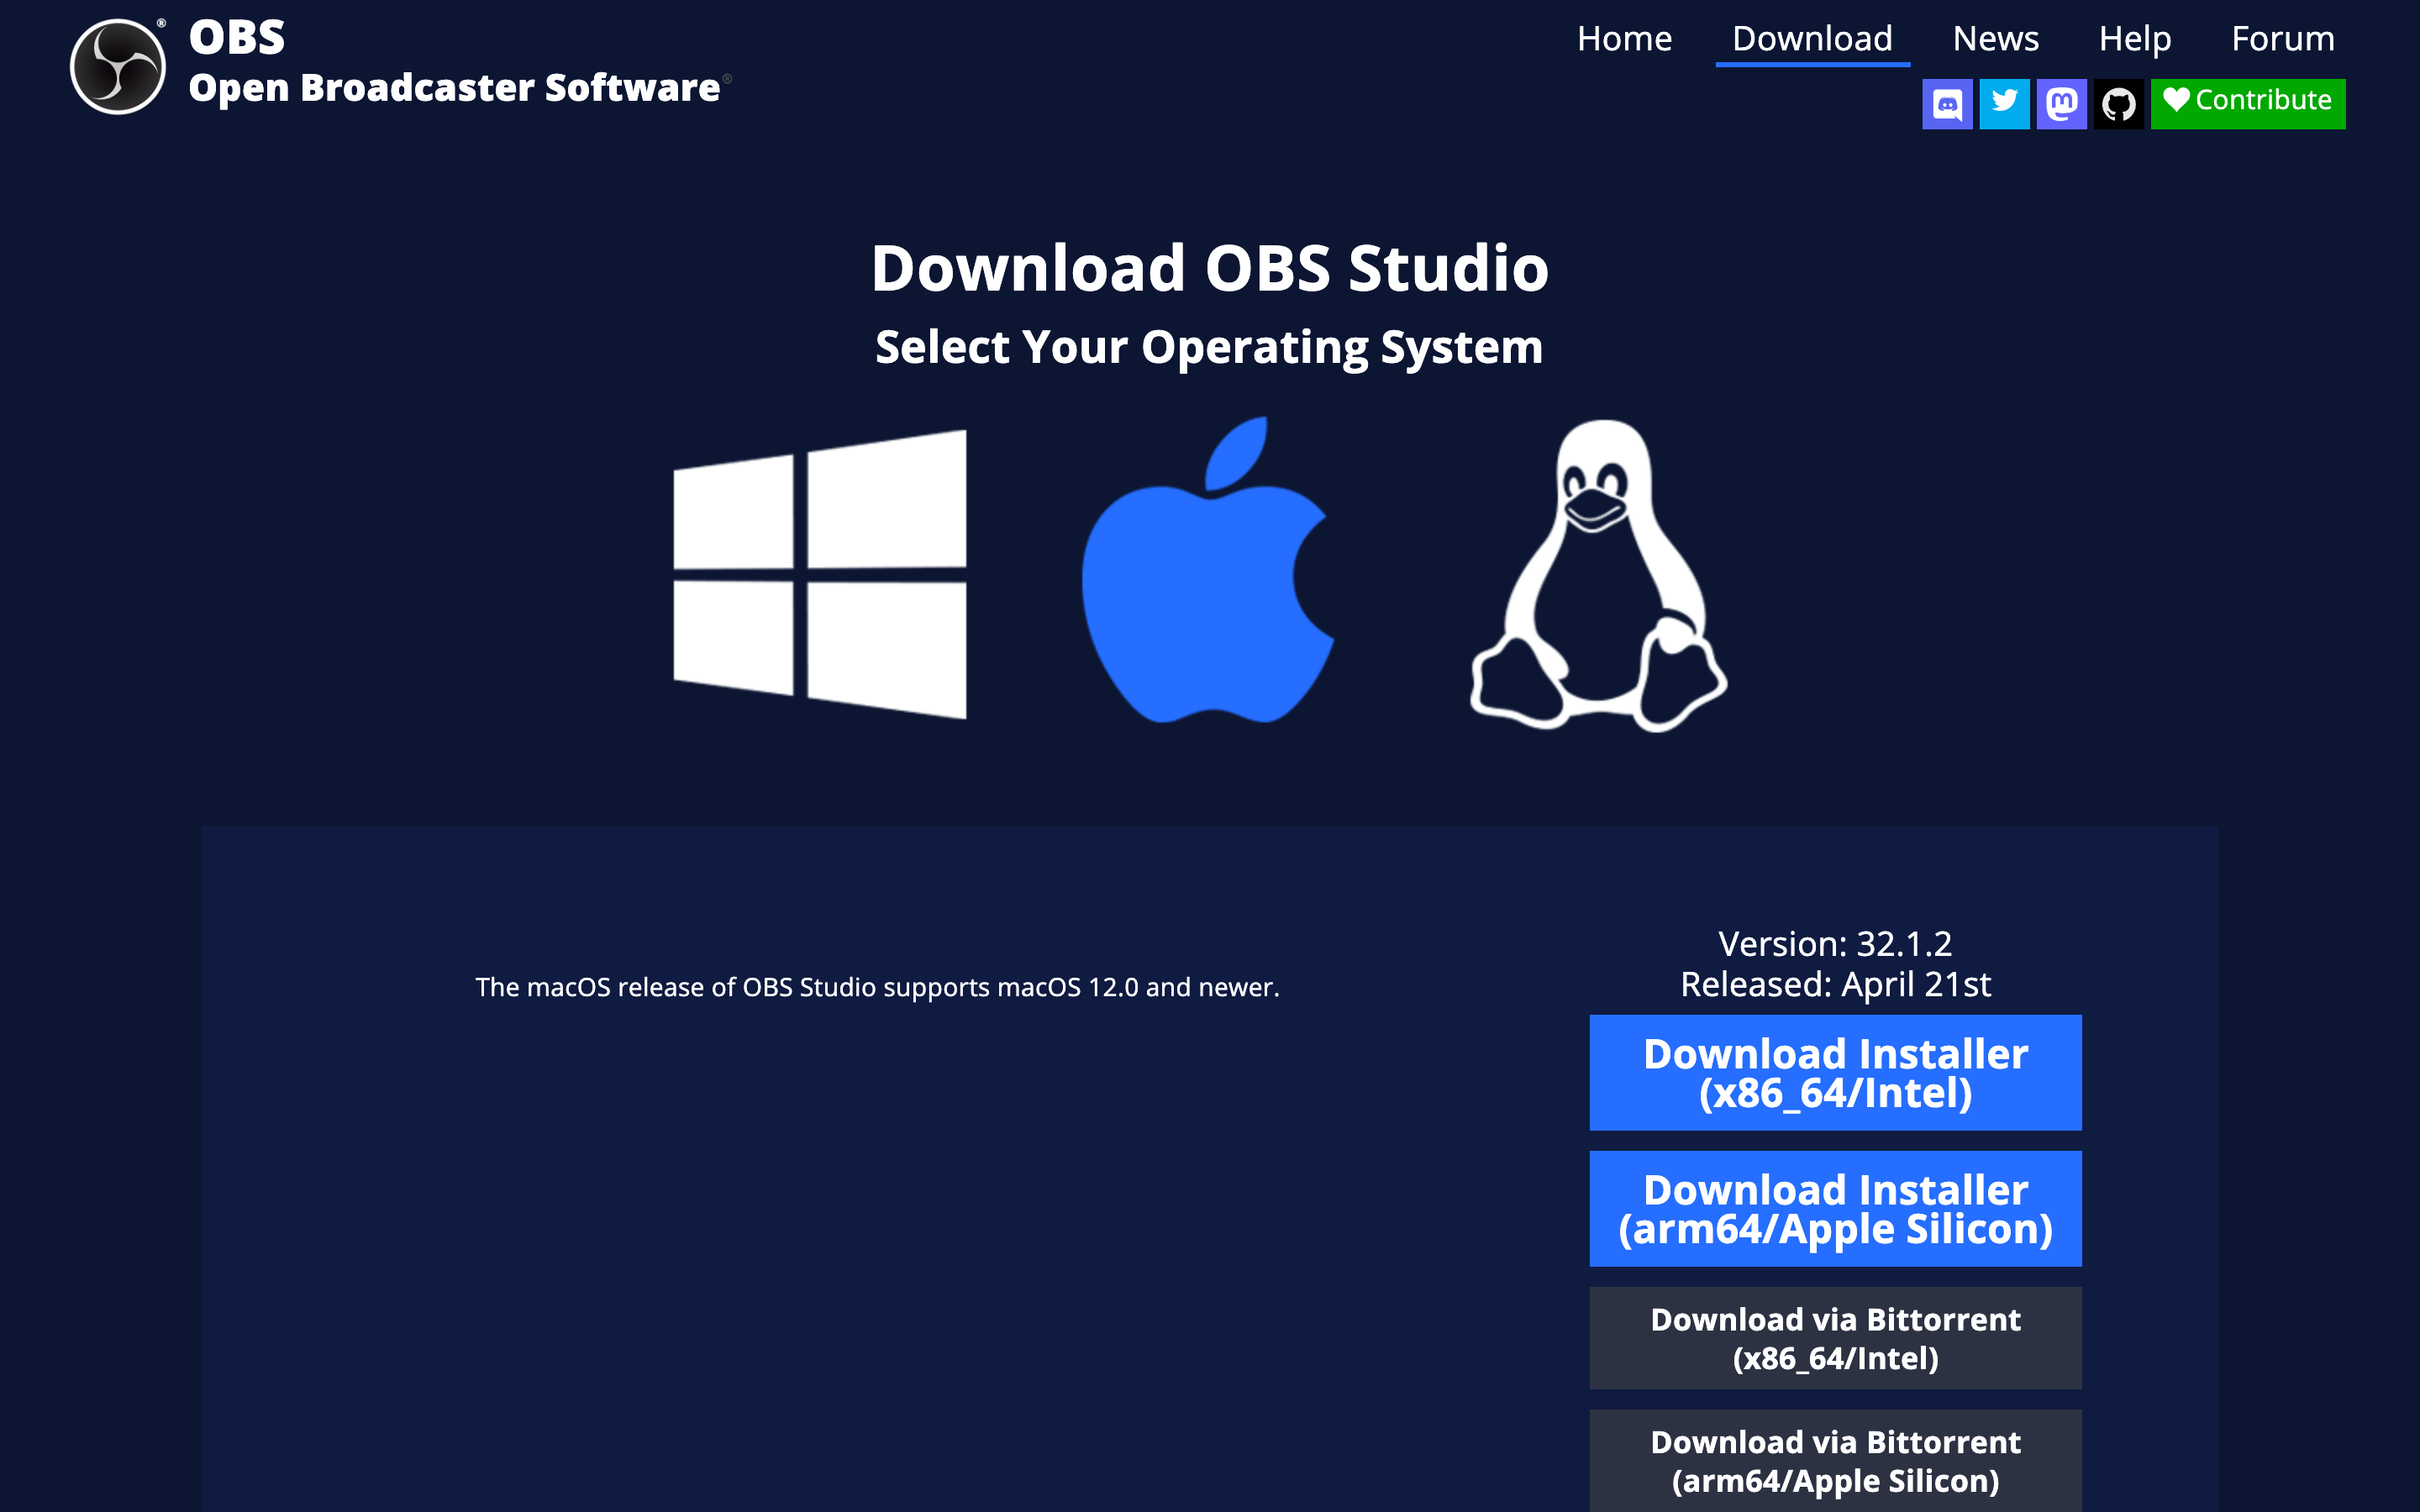Open the Discord social icon

click(x=1947, y=104)
